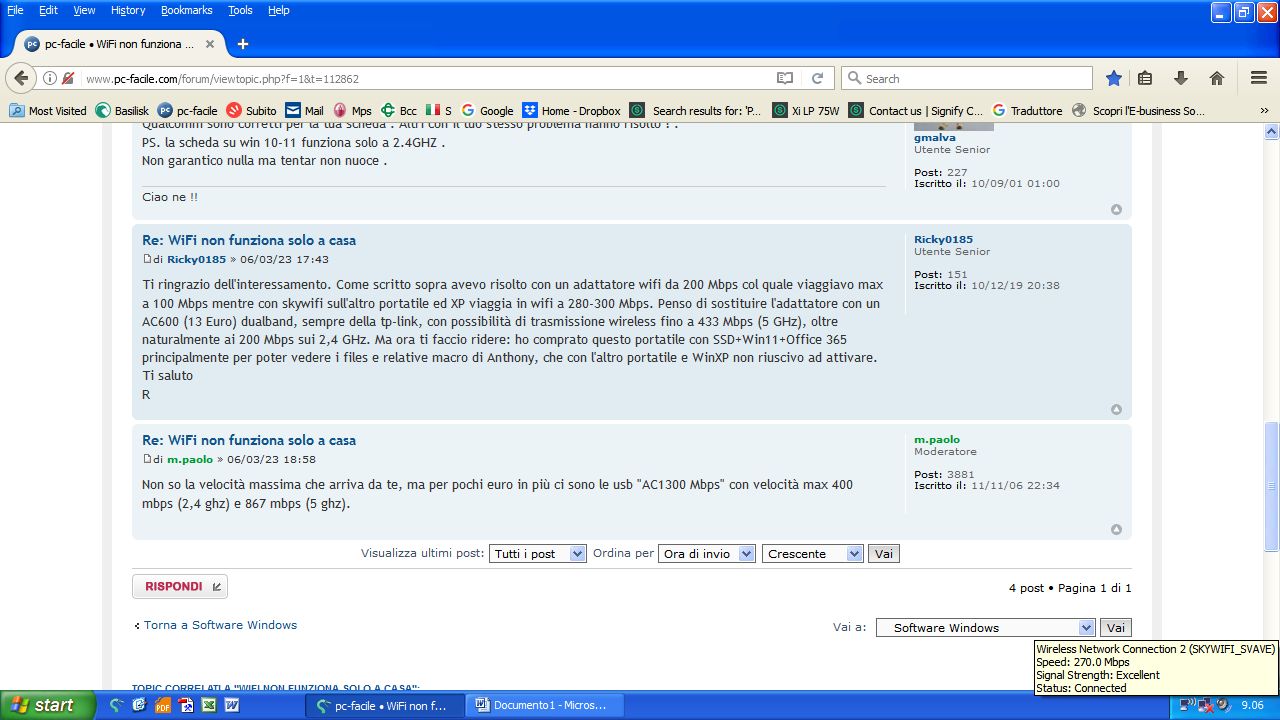This screenshot has width=1280, height=720.
Task: Expand the Ora di invio sort dropdown
Action: pos(706,553)
